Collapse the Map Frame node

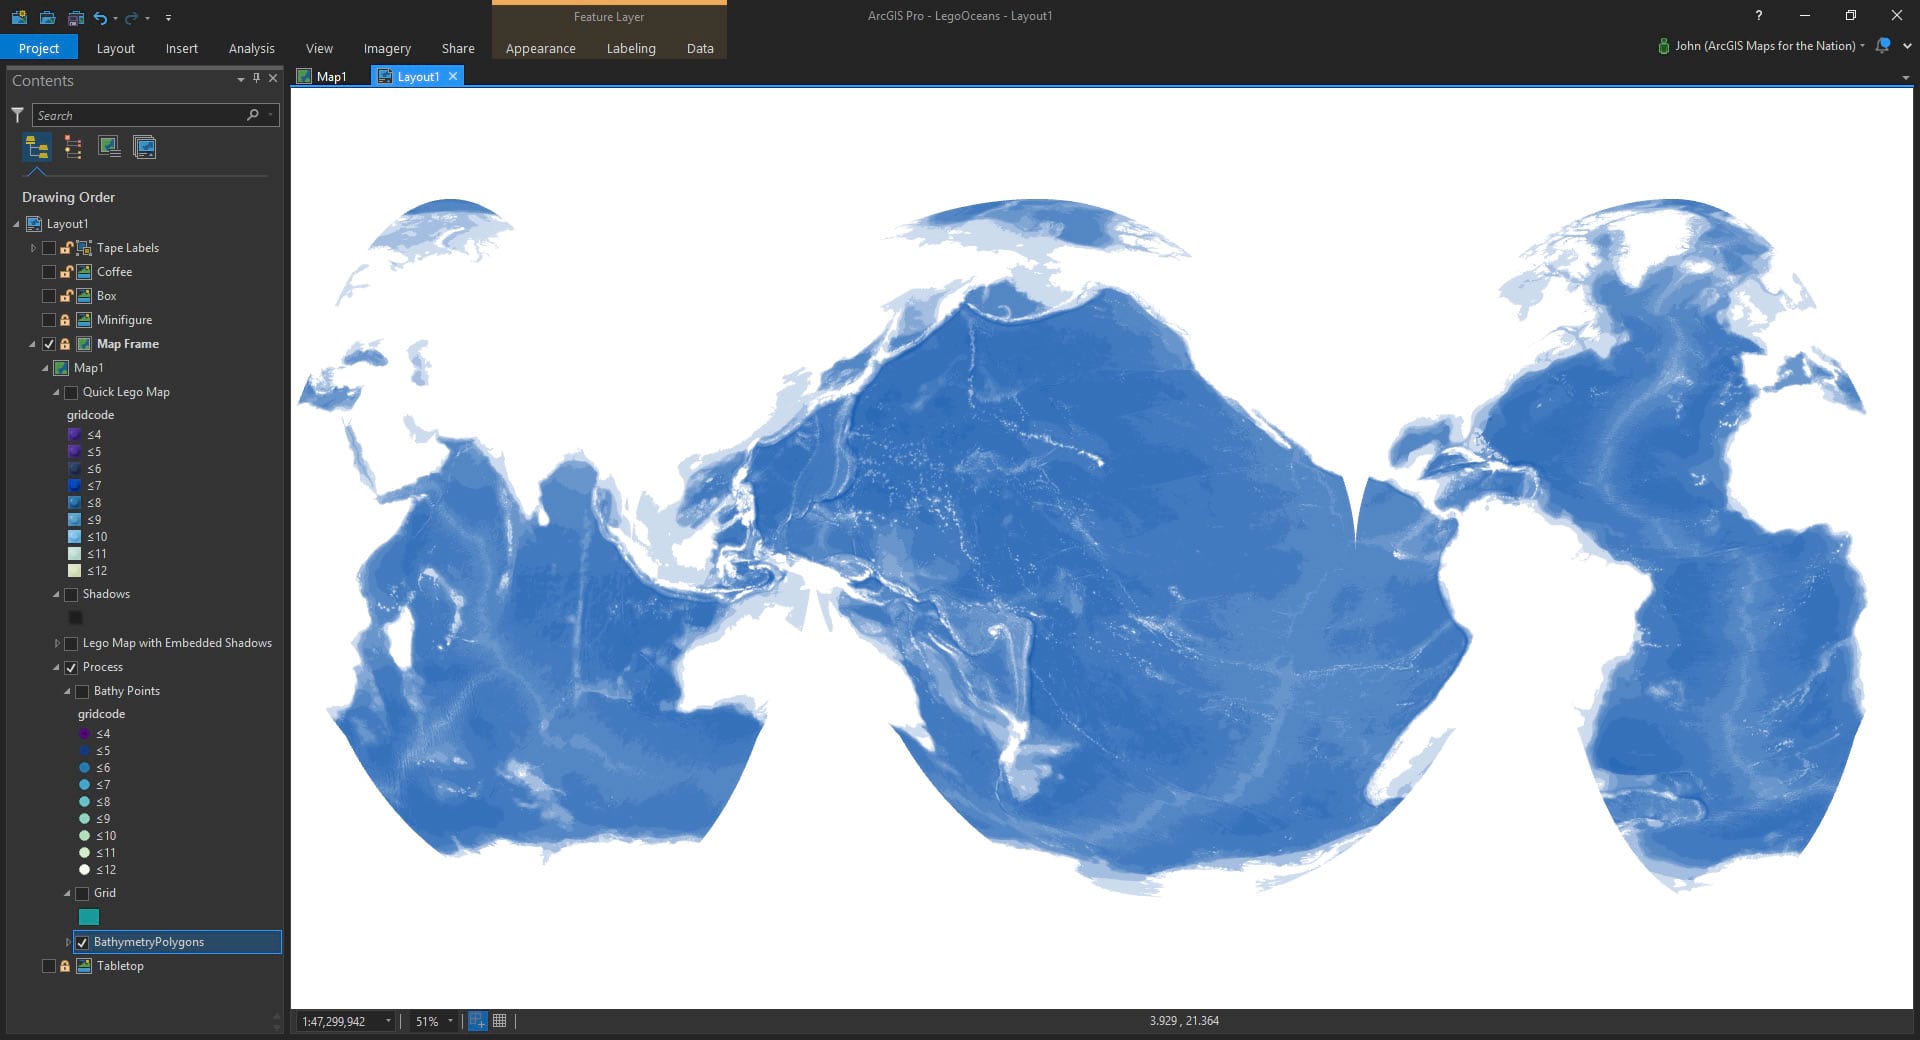tap(32, 344)
